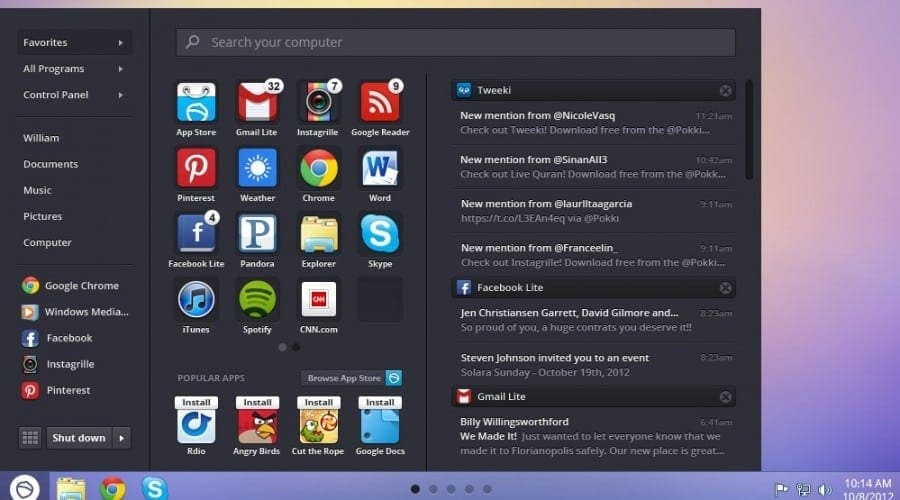
Task: Dismiss the Tweeki notification group
Action: 725,91
